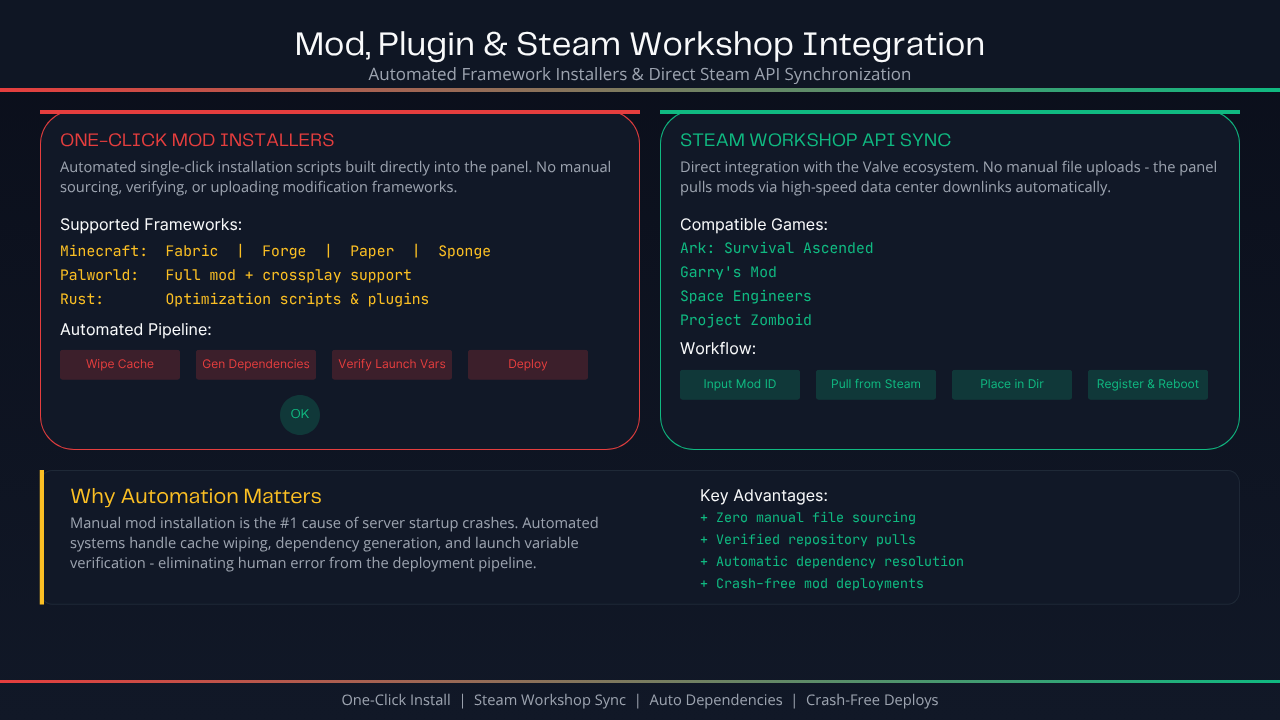This screenshot has height=720, width=1280.
Task: Click the Why Automation Matters heading
Action: tap(196, 496)
